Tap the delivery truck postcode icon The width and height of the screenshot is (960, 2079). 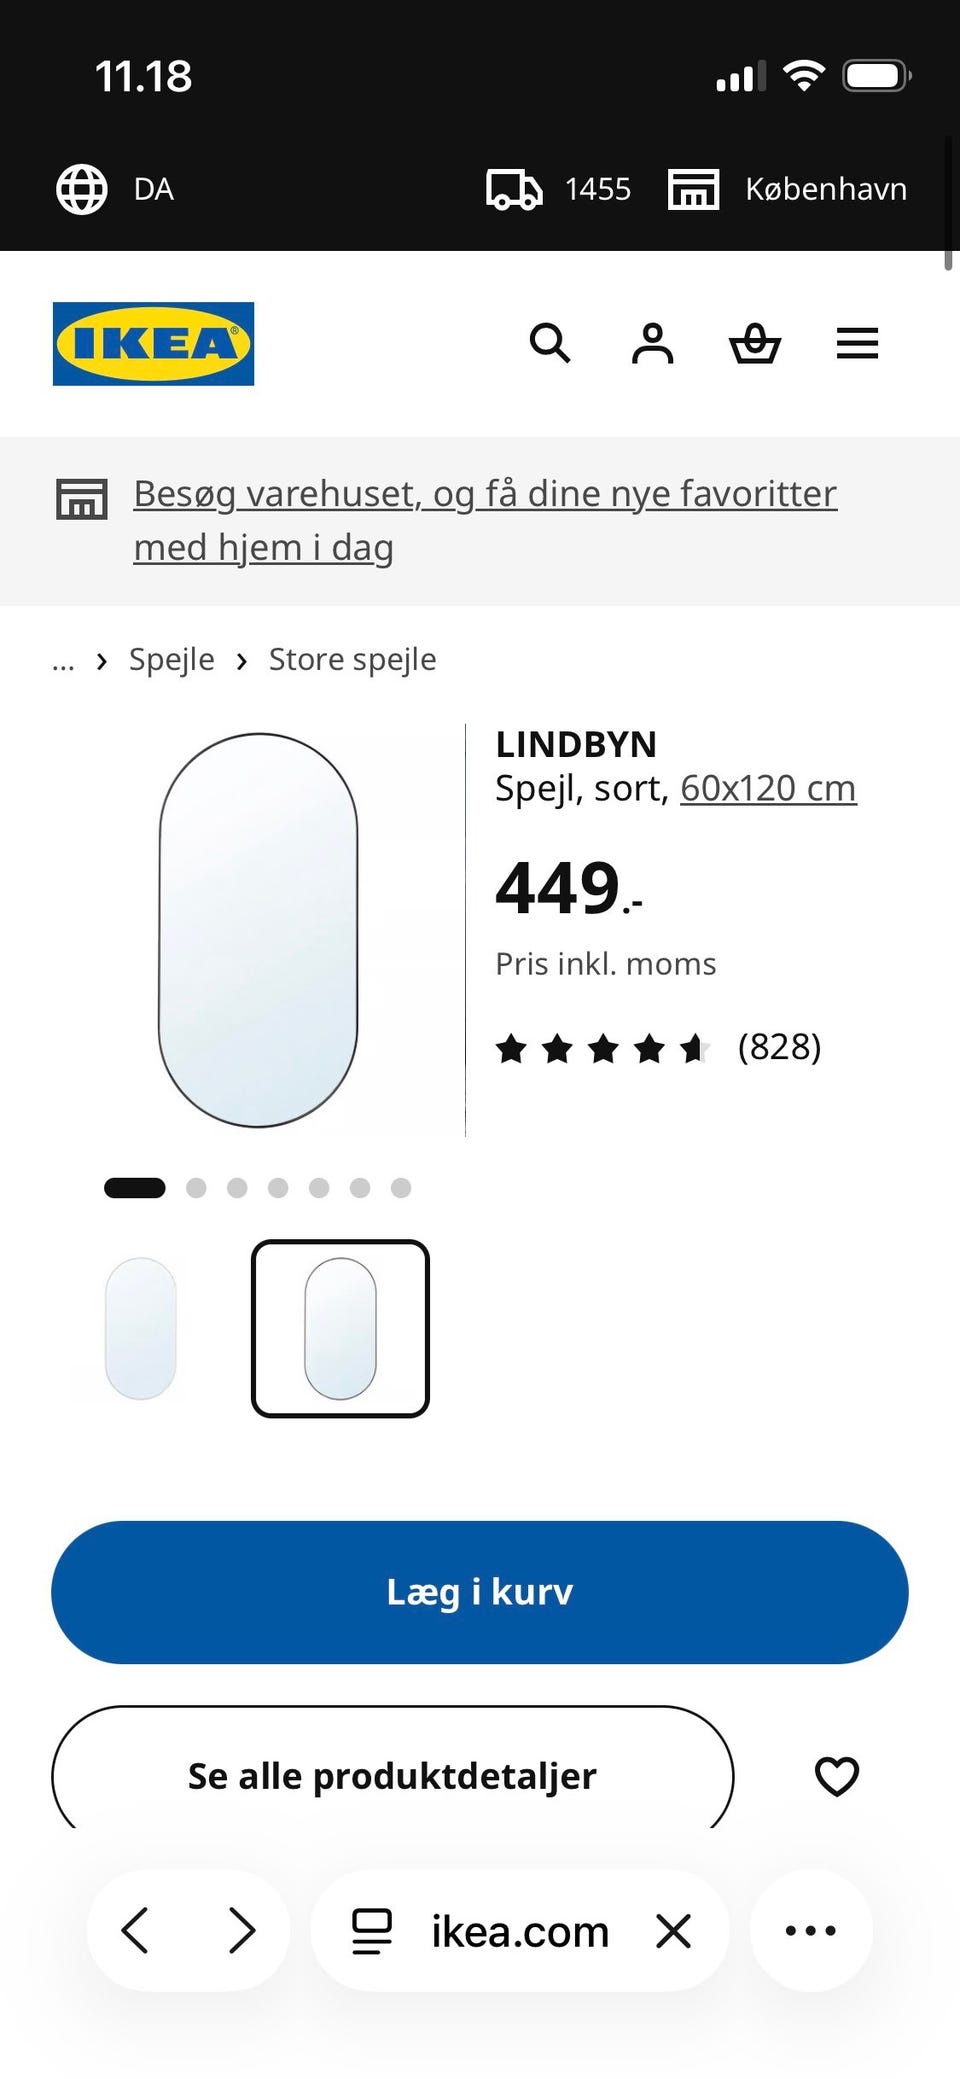514,189
